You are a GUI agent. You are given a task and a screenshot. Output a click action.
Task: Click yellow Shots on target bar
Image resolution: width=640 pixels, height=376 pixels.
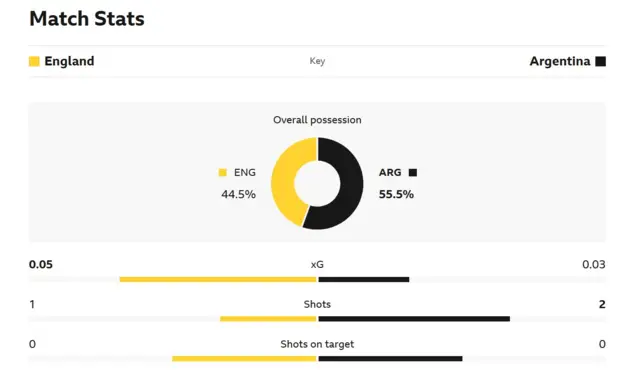pyautogui.click(x=244, y=359)
